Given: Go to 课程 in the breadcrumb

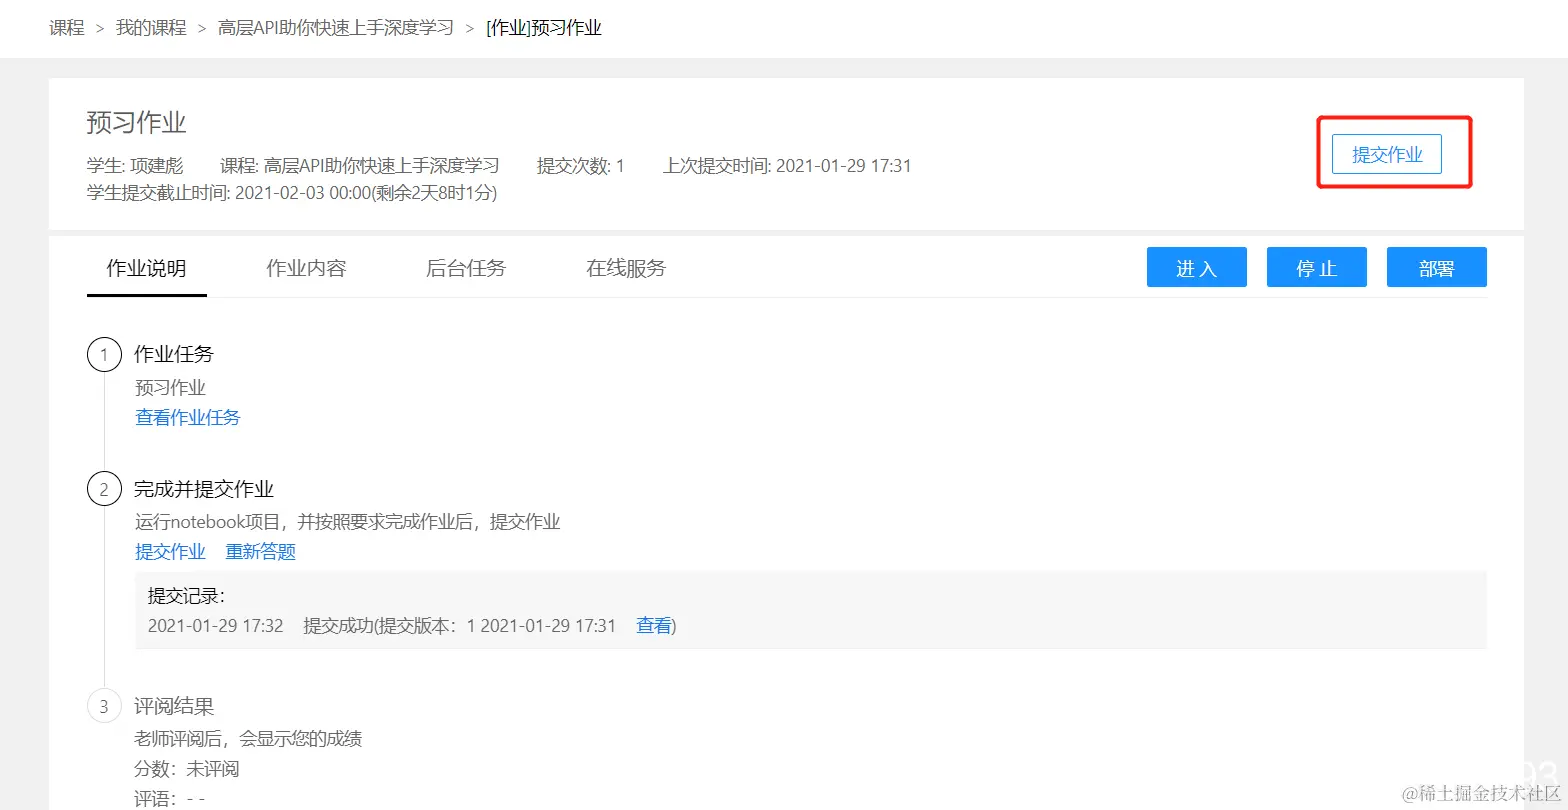Looking at the screenshot, I should click(x=67, y=28).
